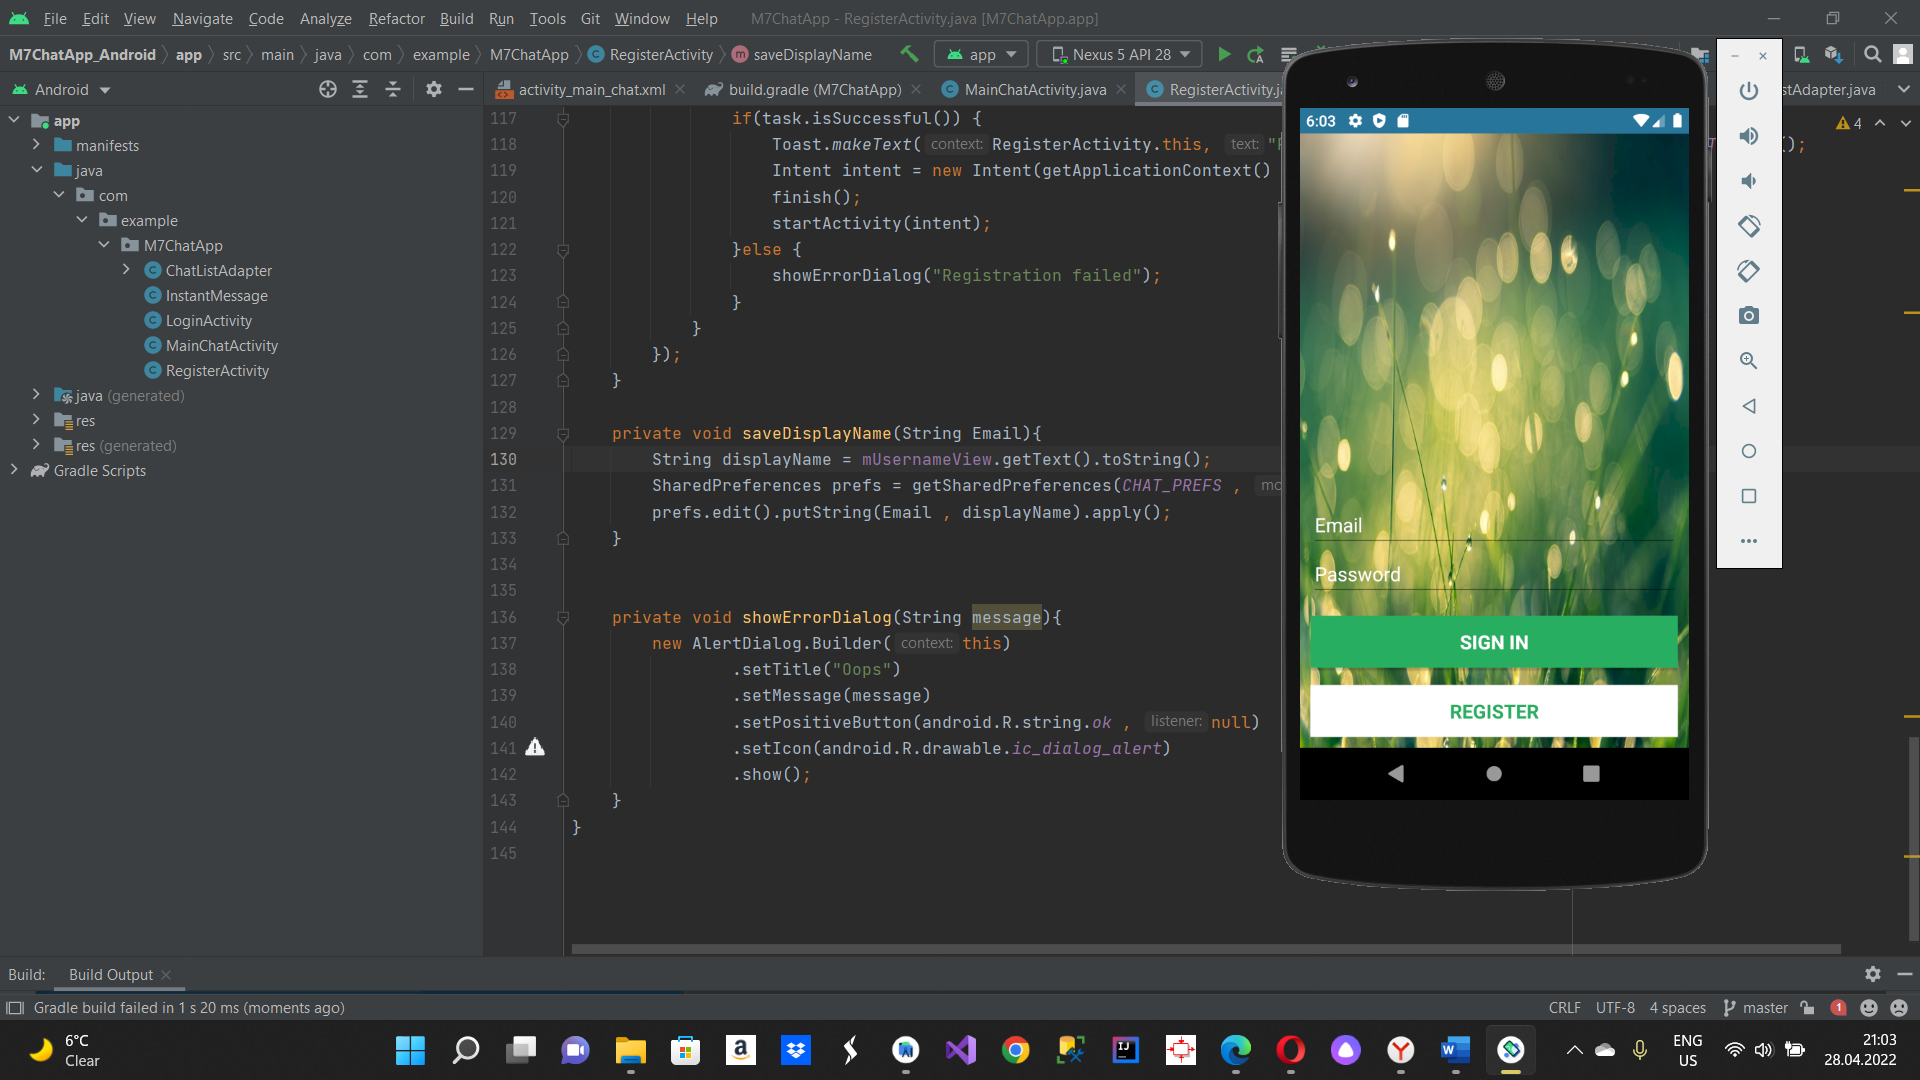The width and height of the screenshot is (1920, 1080).
Task: Open project panel settings gear
Action: [433, 89]
